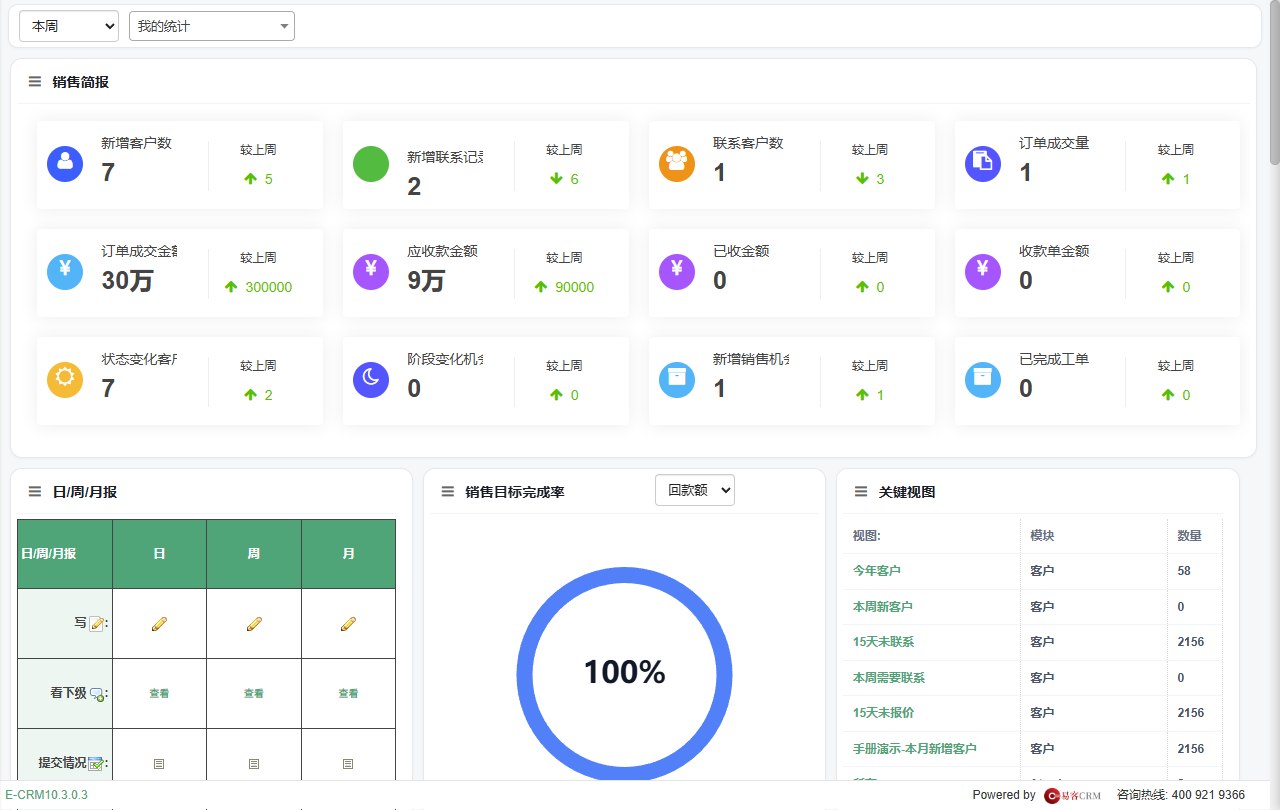Click the 订单成交金额 yen icon
The width and height of the screenshot is (1280, 810).
coord(65,271)
